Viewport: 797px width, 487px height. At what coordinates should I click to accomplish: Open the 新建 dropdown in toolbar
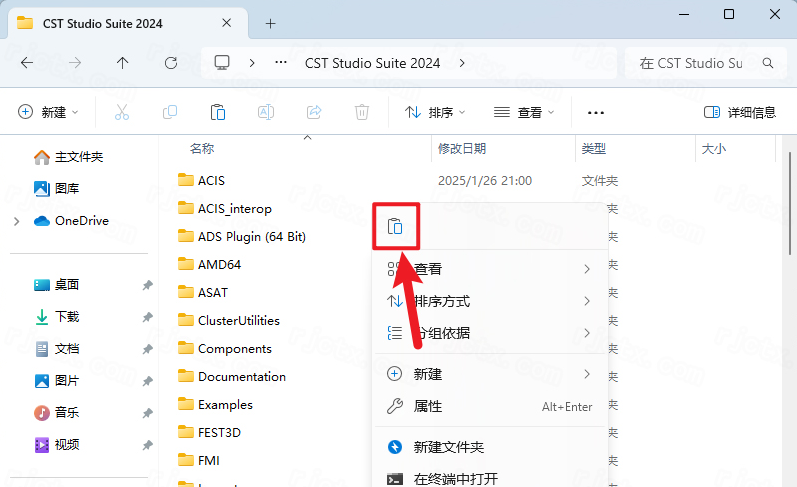pyautogui.click(x=48, y=113)
